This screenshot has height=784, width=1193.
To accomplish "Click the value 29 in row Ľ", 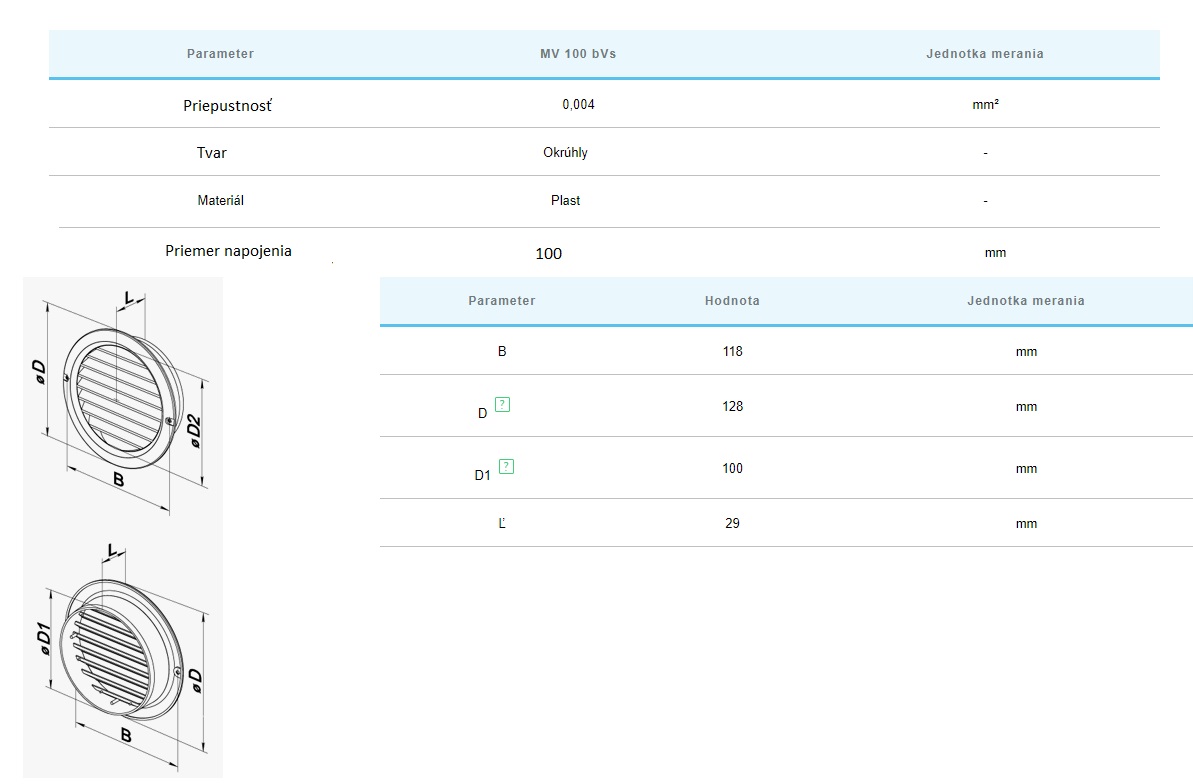I will tap(732, 524).
